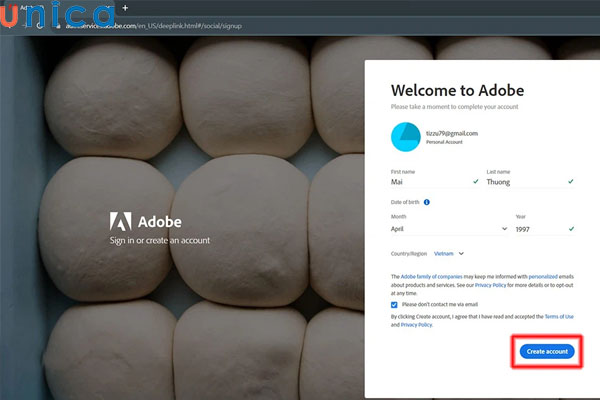Open the Adobe family of companies link
Viewport: 600px width, 400px height.
click(x=433, y=275)
